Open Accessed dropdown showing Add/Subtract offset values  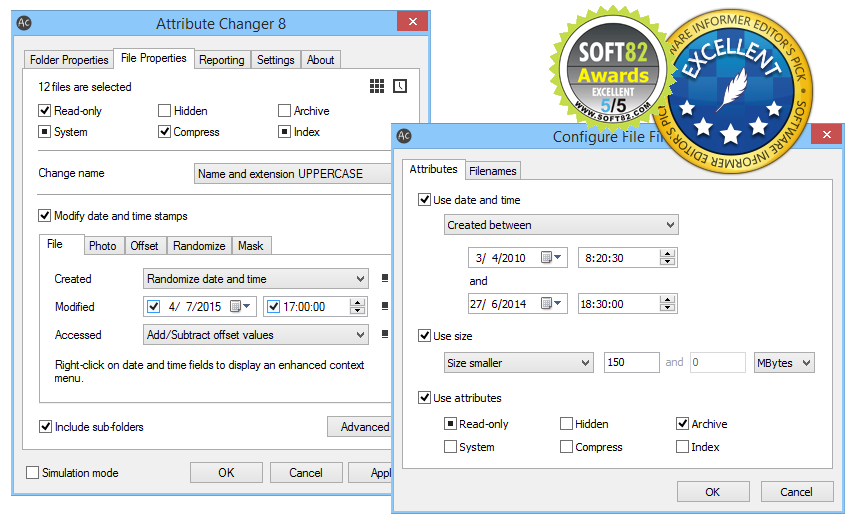pyautogui.click(x=256, y=335)
